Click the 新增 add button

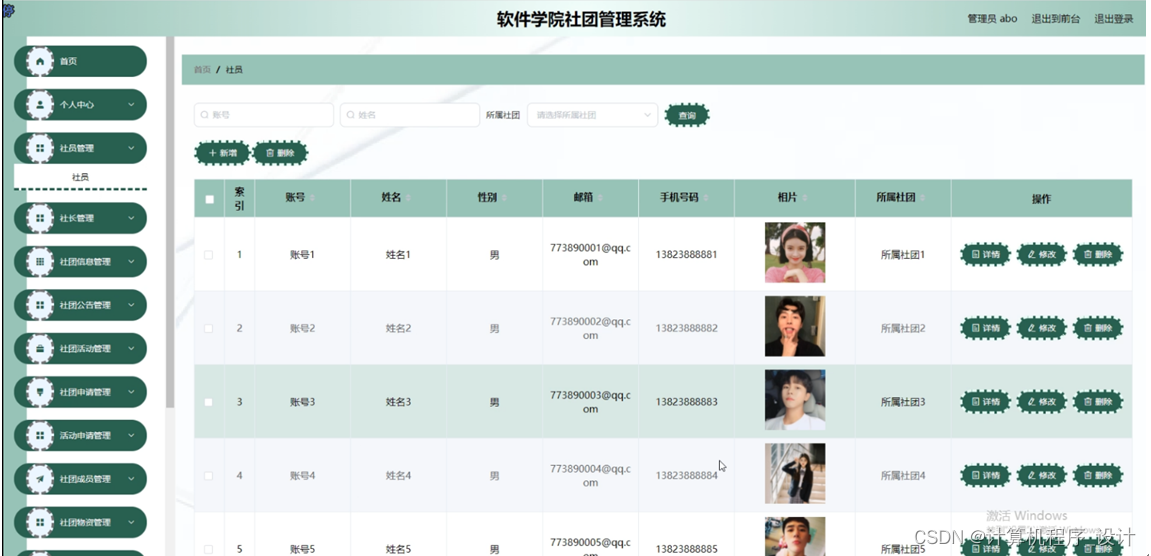(x=222, y=153)
